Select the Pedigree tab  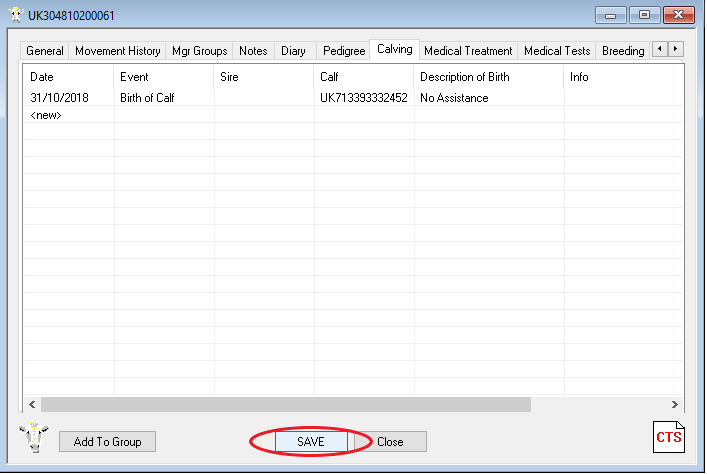tap(344, 51)
